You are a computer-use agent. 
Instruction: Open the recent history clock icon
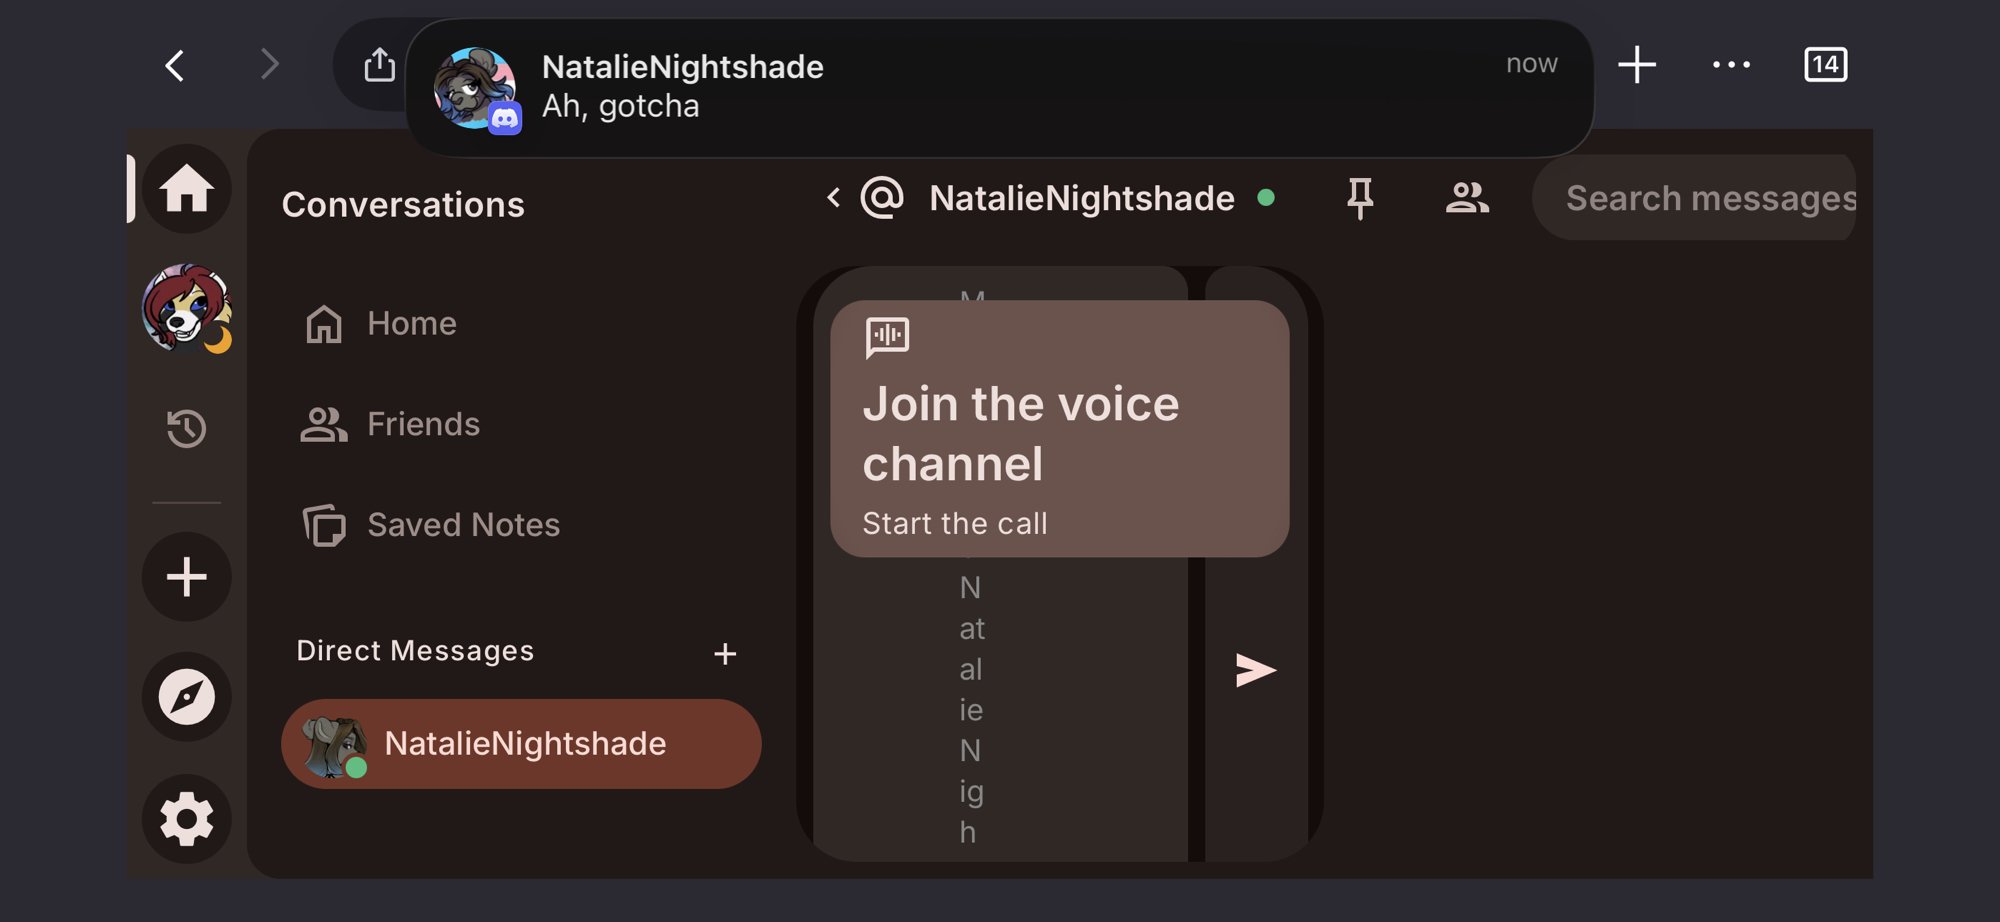click(x=187, y=429)
